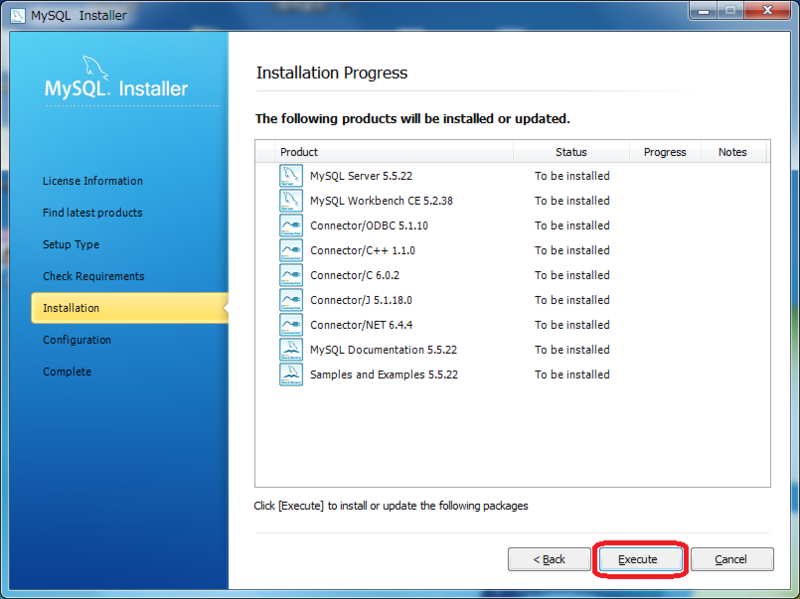Select the Connector/C++ 1.1.0 text
Screen dimensions: 800x599
[362, 251]
